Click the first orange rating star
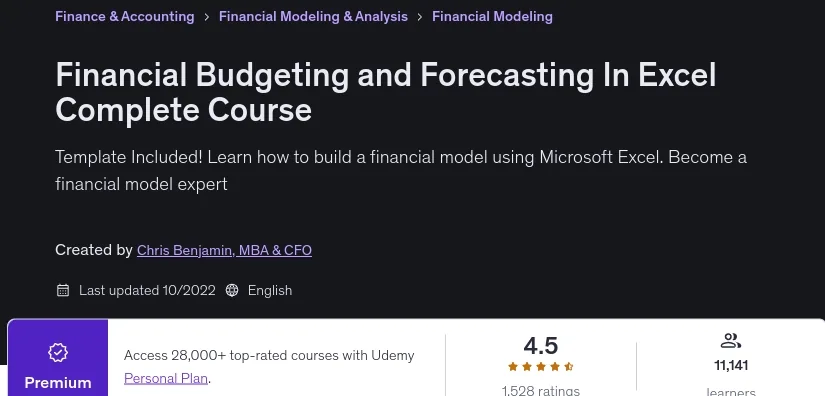The image size is (825, 396). 513,367
